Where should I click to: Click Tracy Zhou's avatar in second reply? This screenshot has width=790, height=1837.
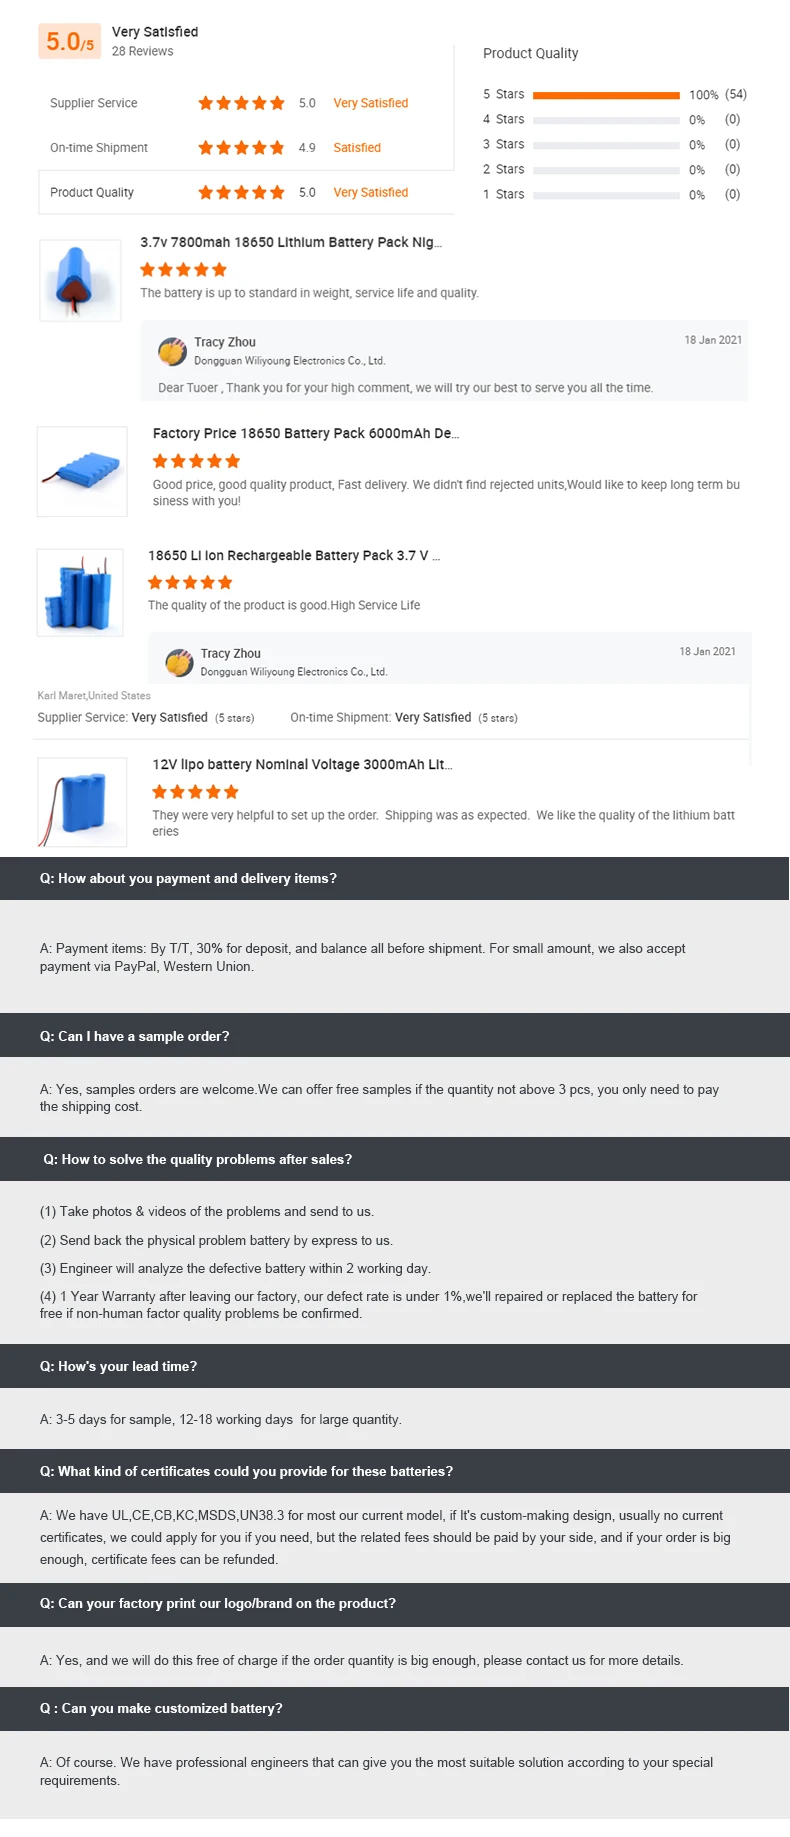pyautogui.click(x=179, y=662)
